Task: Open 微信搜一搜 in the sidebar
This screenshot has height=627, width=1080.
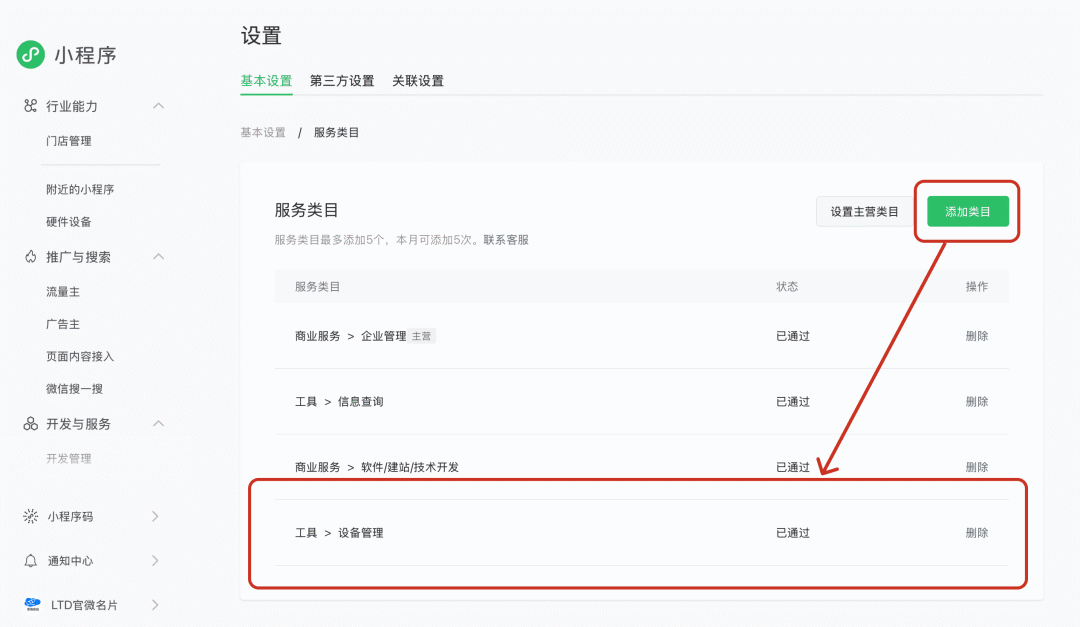Action: click(x=74, y=388)
